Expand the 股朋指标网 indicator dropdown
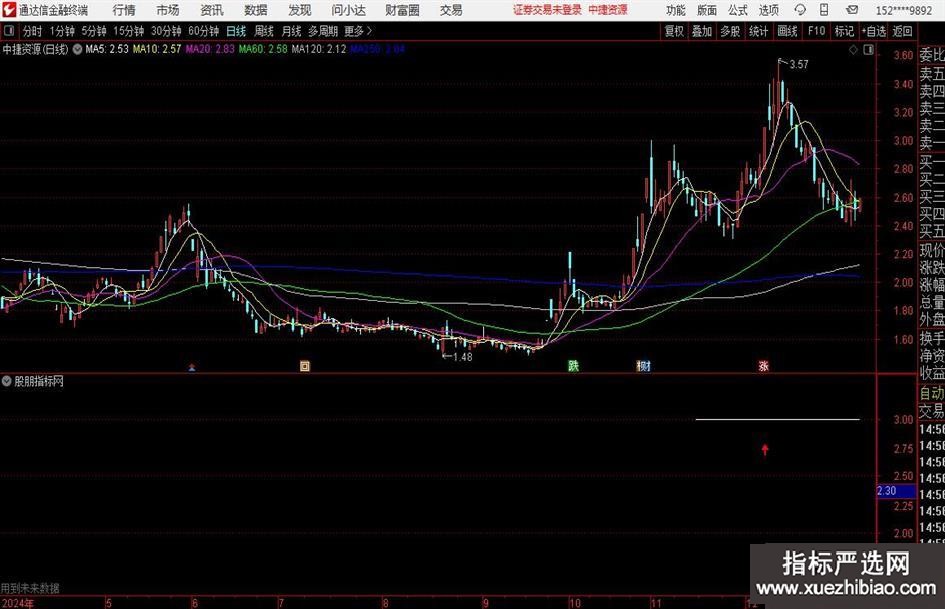Screen dimensions: 945x609 [7, 381]
